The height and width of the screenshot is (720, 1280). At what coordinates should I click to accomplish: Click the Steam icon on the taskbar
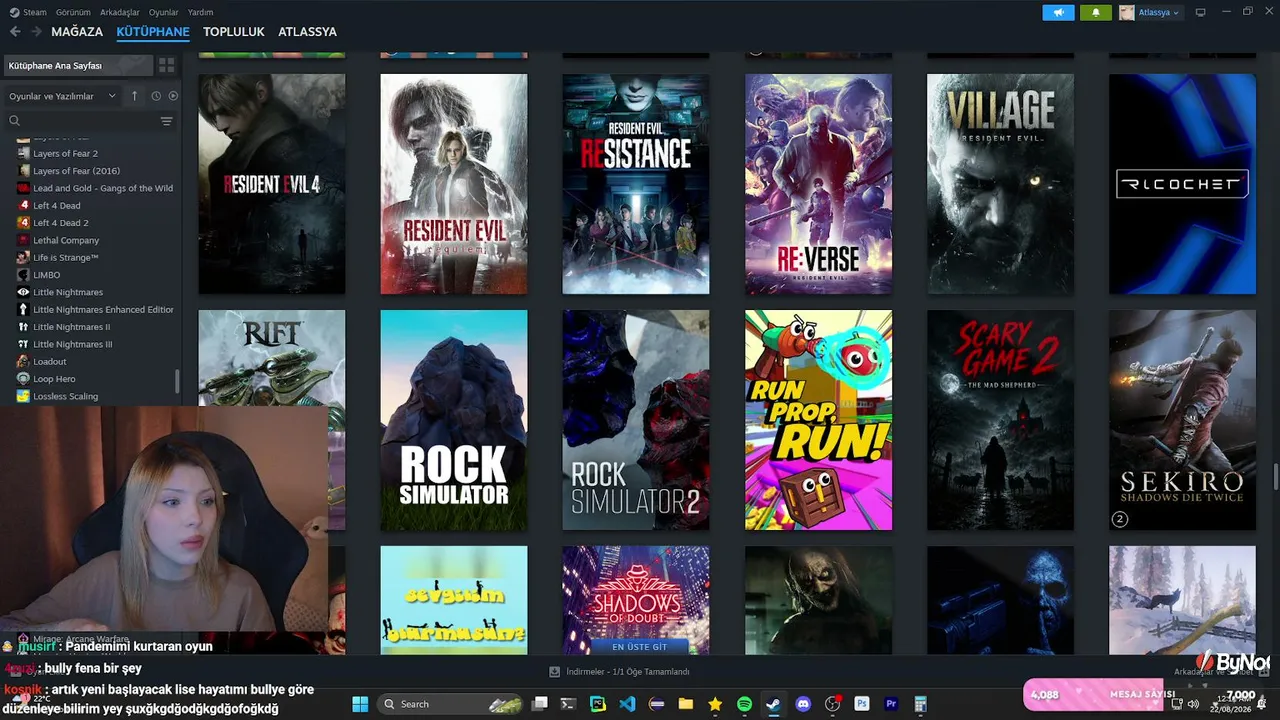pos(773,704)
